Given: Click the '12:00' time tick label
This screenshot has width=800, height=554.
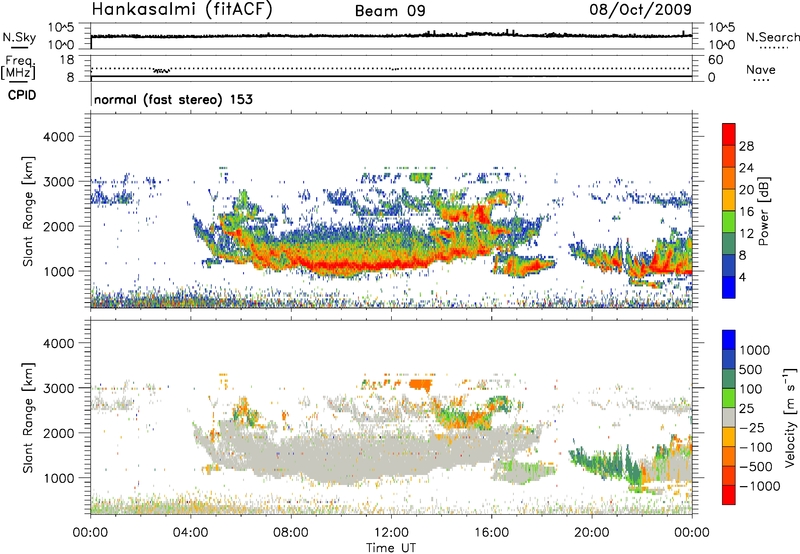Looking at the screenshot, I should (x=391, y=533).
